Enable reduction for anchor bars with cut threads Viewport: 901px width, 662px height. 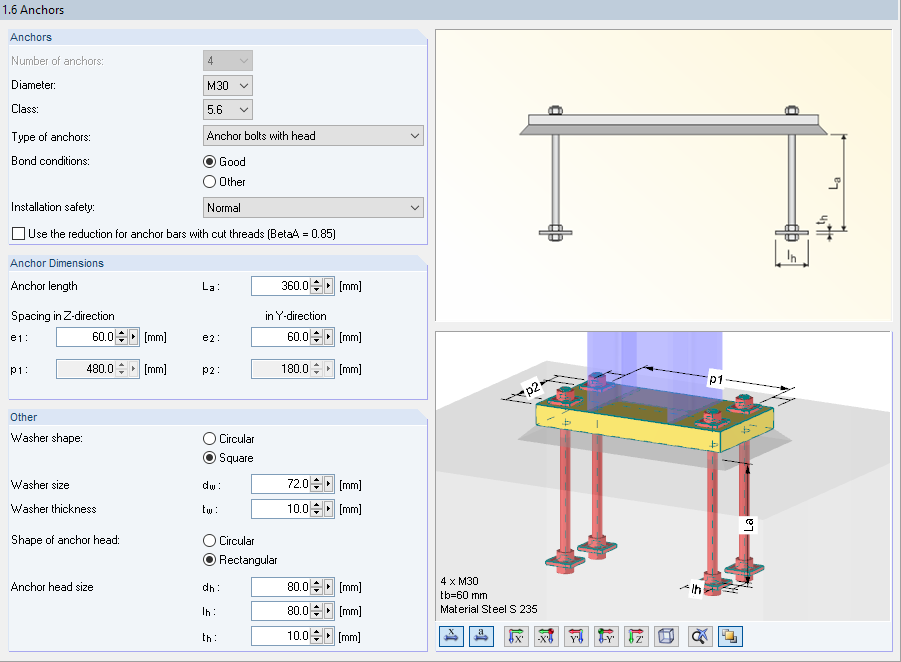coord(16,233)
